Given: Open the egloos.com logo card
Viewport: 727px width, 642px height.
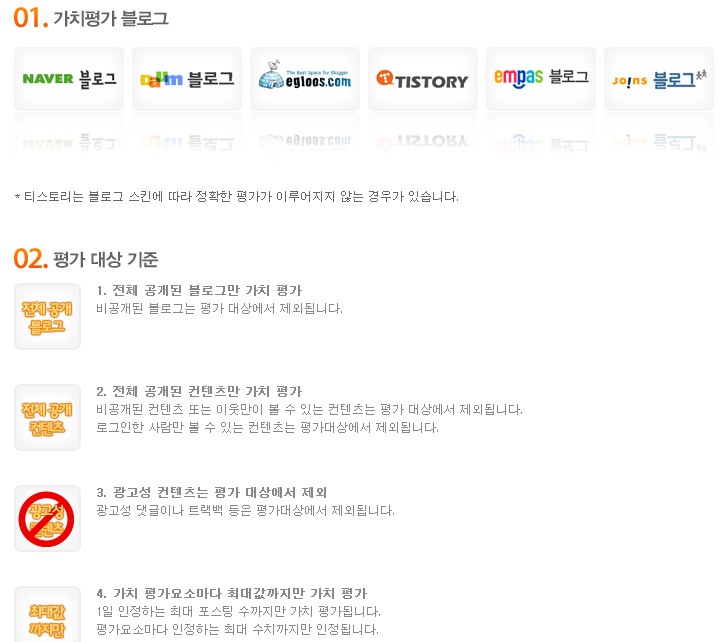Looking at the screenshot, I should point(305,79).
